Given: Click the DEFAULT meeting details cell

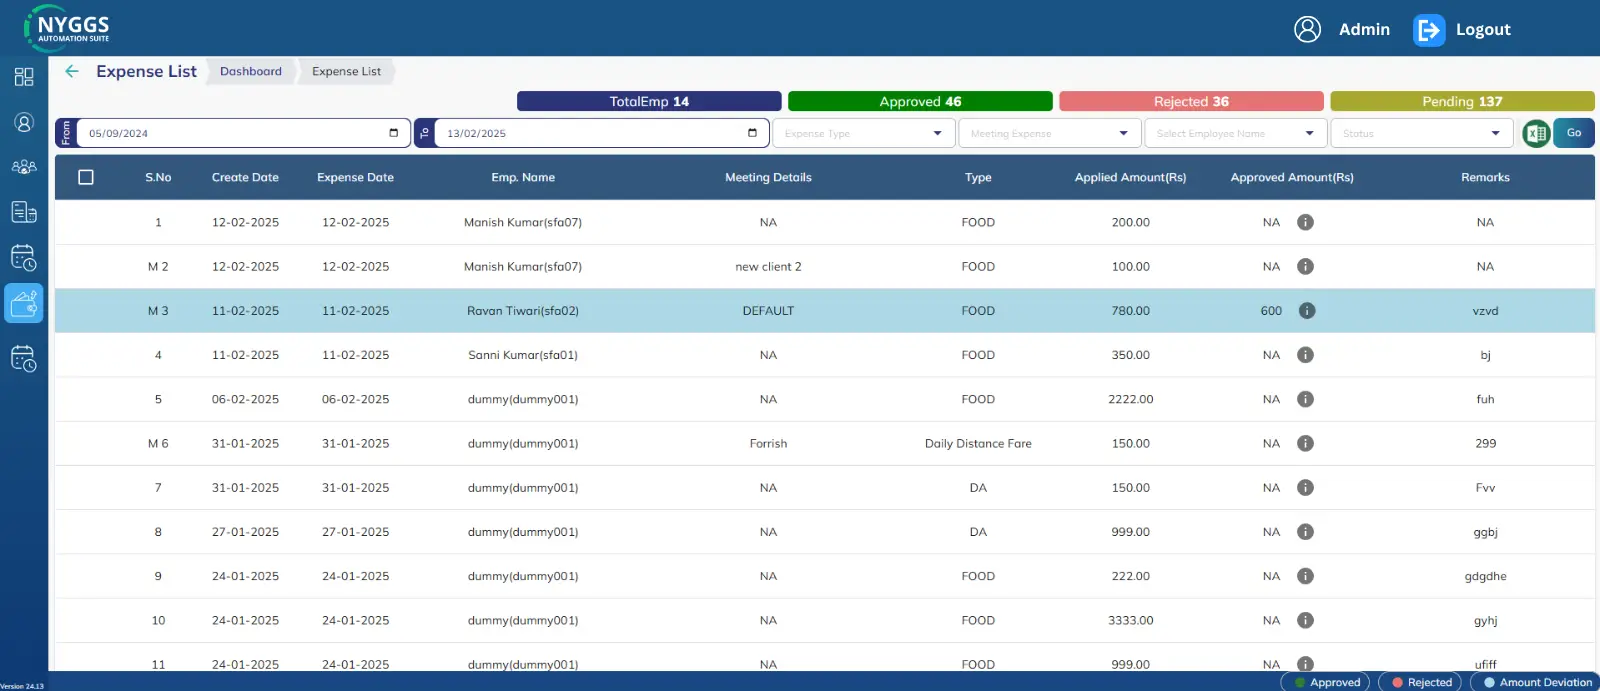Looking at the screenshot, I should click(x=768, y=311).
